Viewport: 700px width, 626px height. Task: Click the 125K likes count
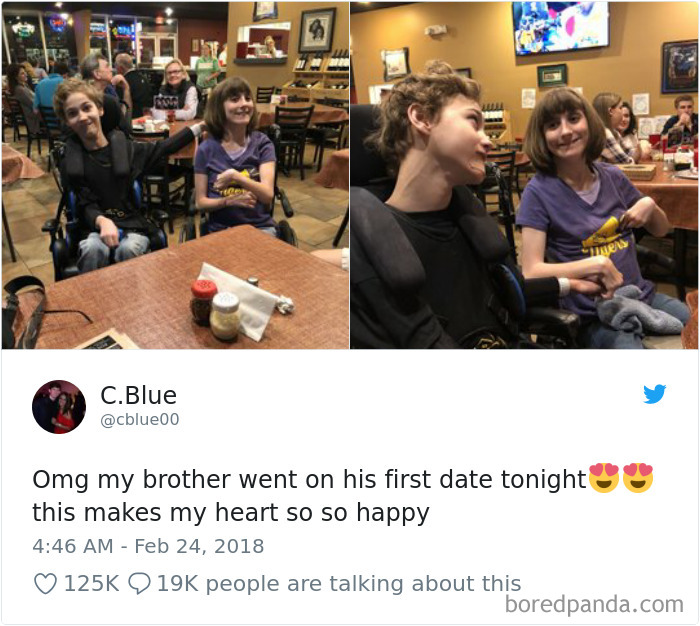(x=92, y=584)
